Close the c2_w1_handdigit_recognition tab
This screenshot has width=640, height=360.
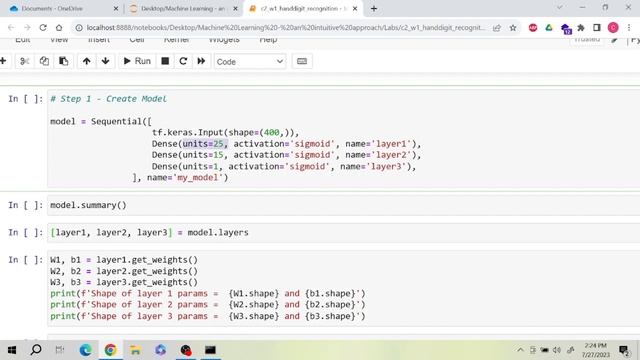point(355,9)
